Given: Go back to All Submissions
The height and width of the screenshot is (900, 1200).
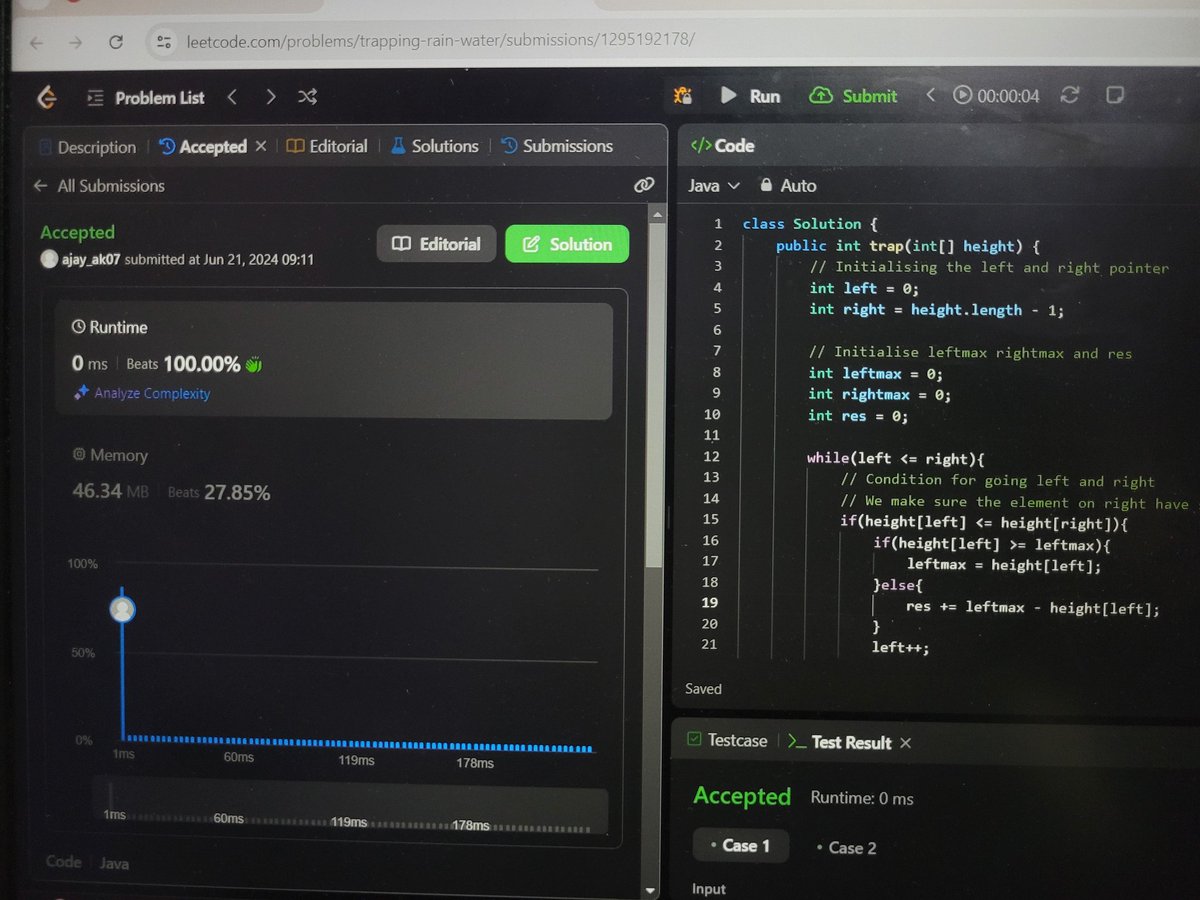Looking at the screenshot, I should tap(99, 186).
